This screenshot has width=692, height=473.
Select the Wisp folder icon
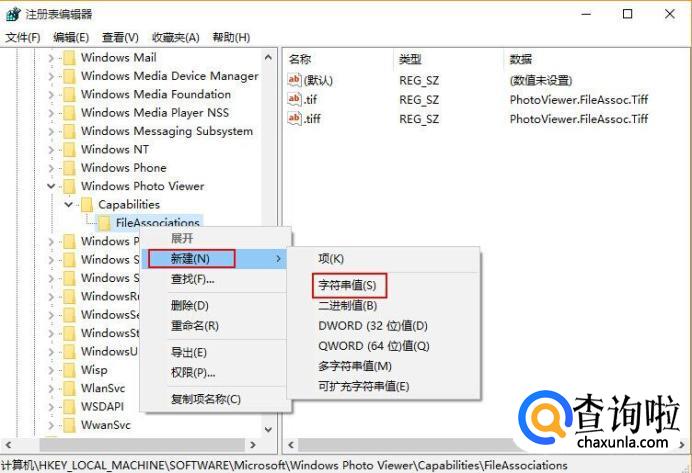[x=69, y=370]
